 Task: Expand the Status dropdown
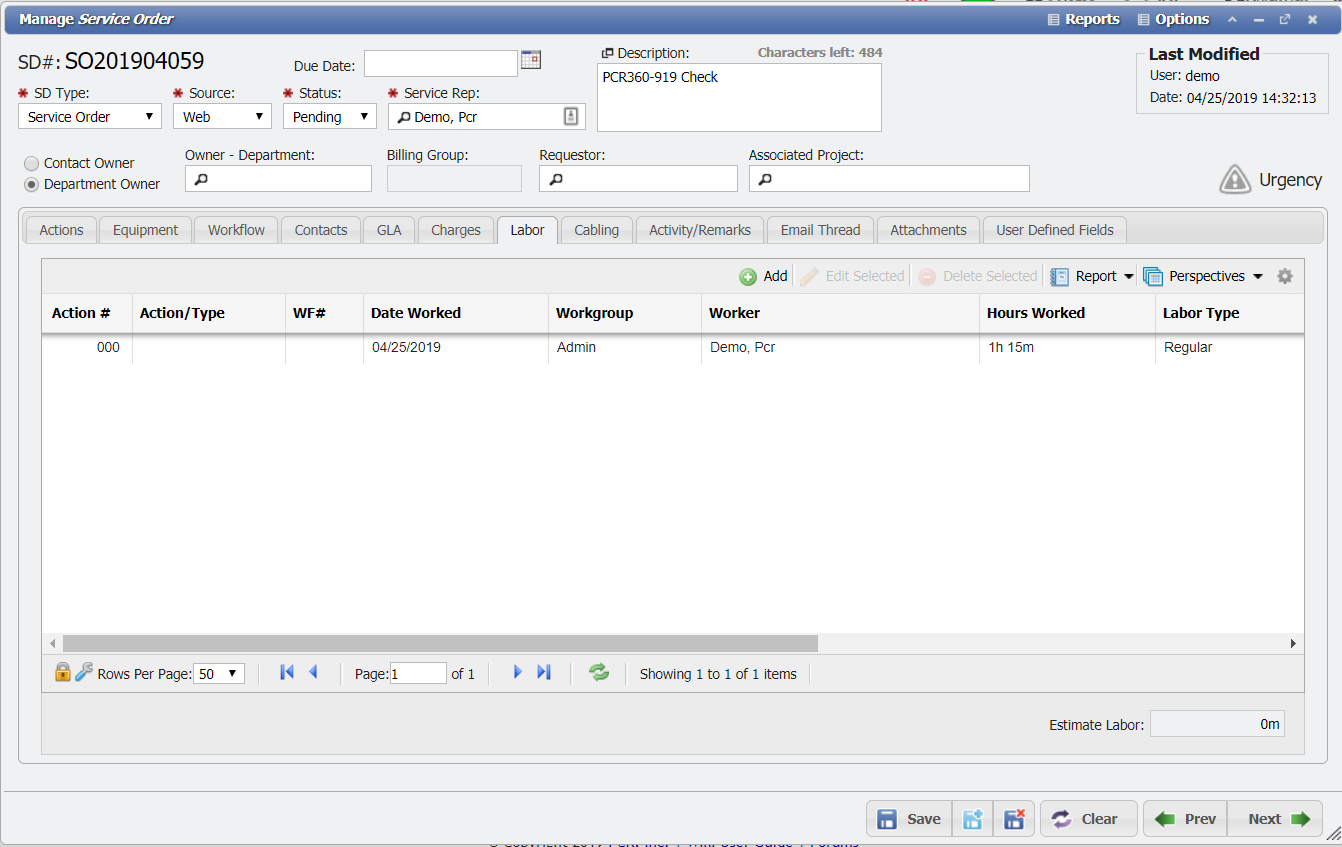pos(329,117)
